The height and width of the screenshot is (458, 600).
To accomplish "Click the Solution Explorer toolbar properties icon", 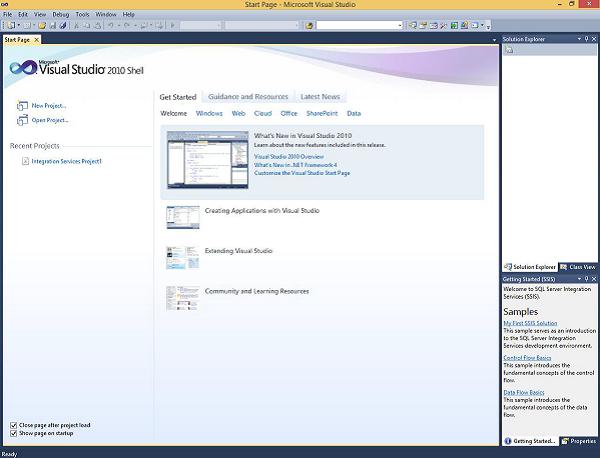I will pos(509,49).
